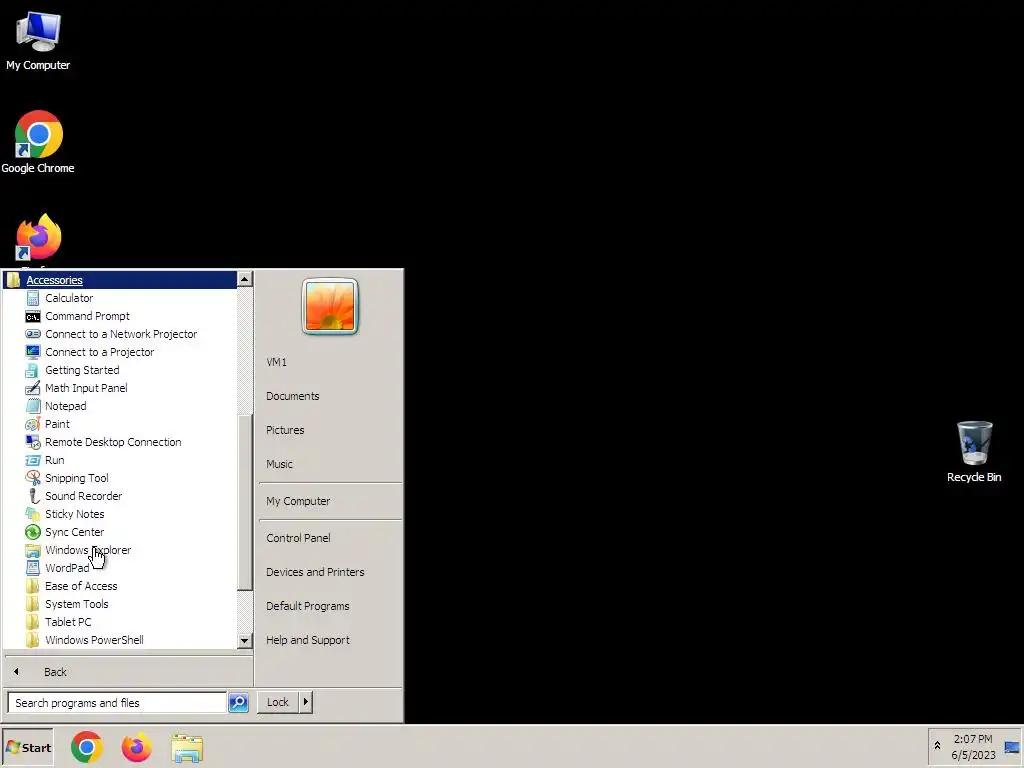Click the programs list scrollbar thumb
The width and height of the screenshot is (1024, 768).
[245, 503]
